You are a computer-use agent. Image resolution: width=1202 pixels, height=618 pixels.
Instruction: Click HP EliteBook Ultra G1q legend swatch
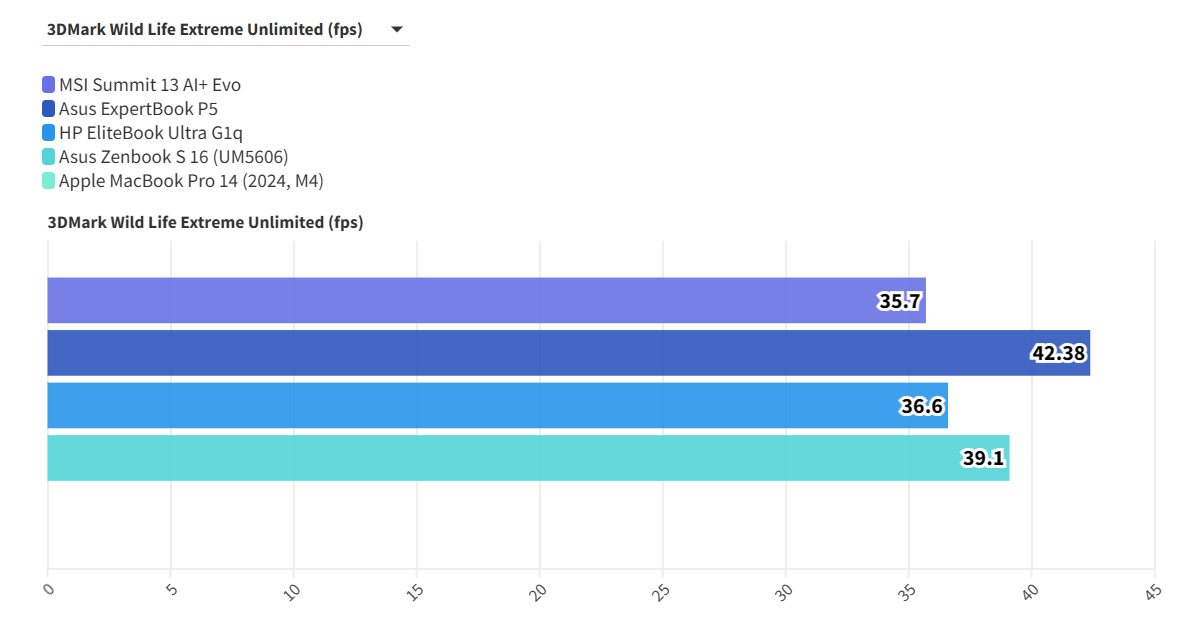point(49,133)
